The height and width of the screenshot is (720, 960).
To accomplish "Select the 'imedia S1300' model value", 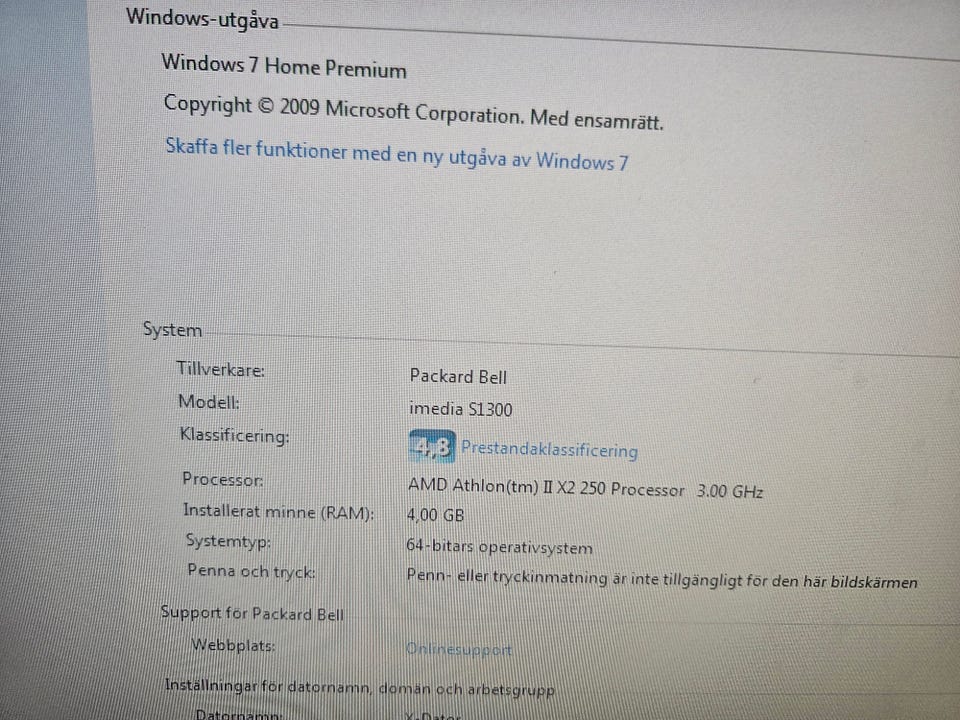I will pos(460,408).
